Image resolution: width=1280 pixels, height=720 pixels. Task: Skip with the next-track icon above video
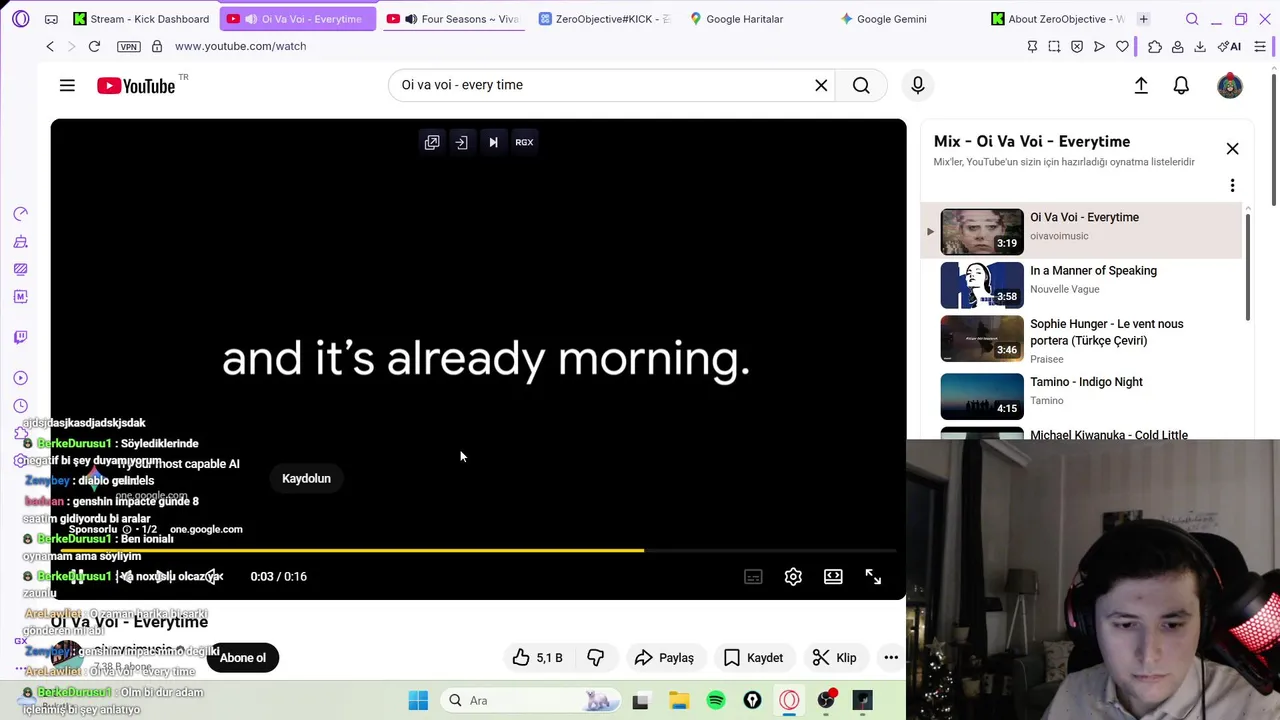(493, 142)
